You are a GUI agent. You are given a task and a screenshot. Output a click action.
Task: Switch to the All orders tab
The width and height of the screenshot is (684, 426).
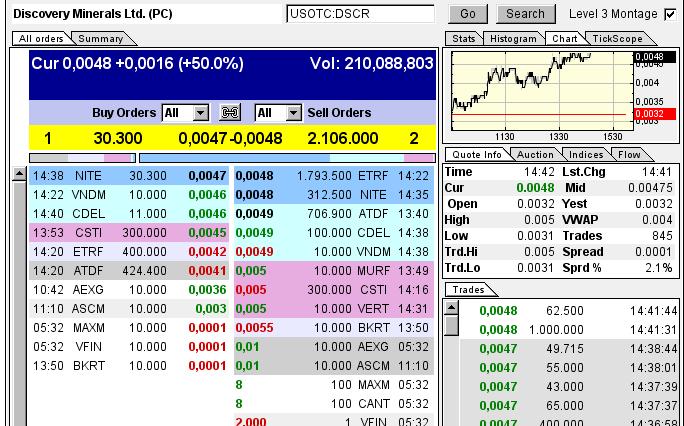coord(41,38)
